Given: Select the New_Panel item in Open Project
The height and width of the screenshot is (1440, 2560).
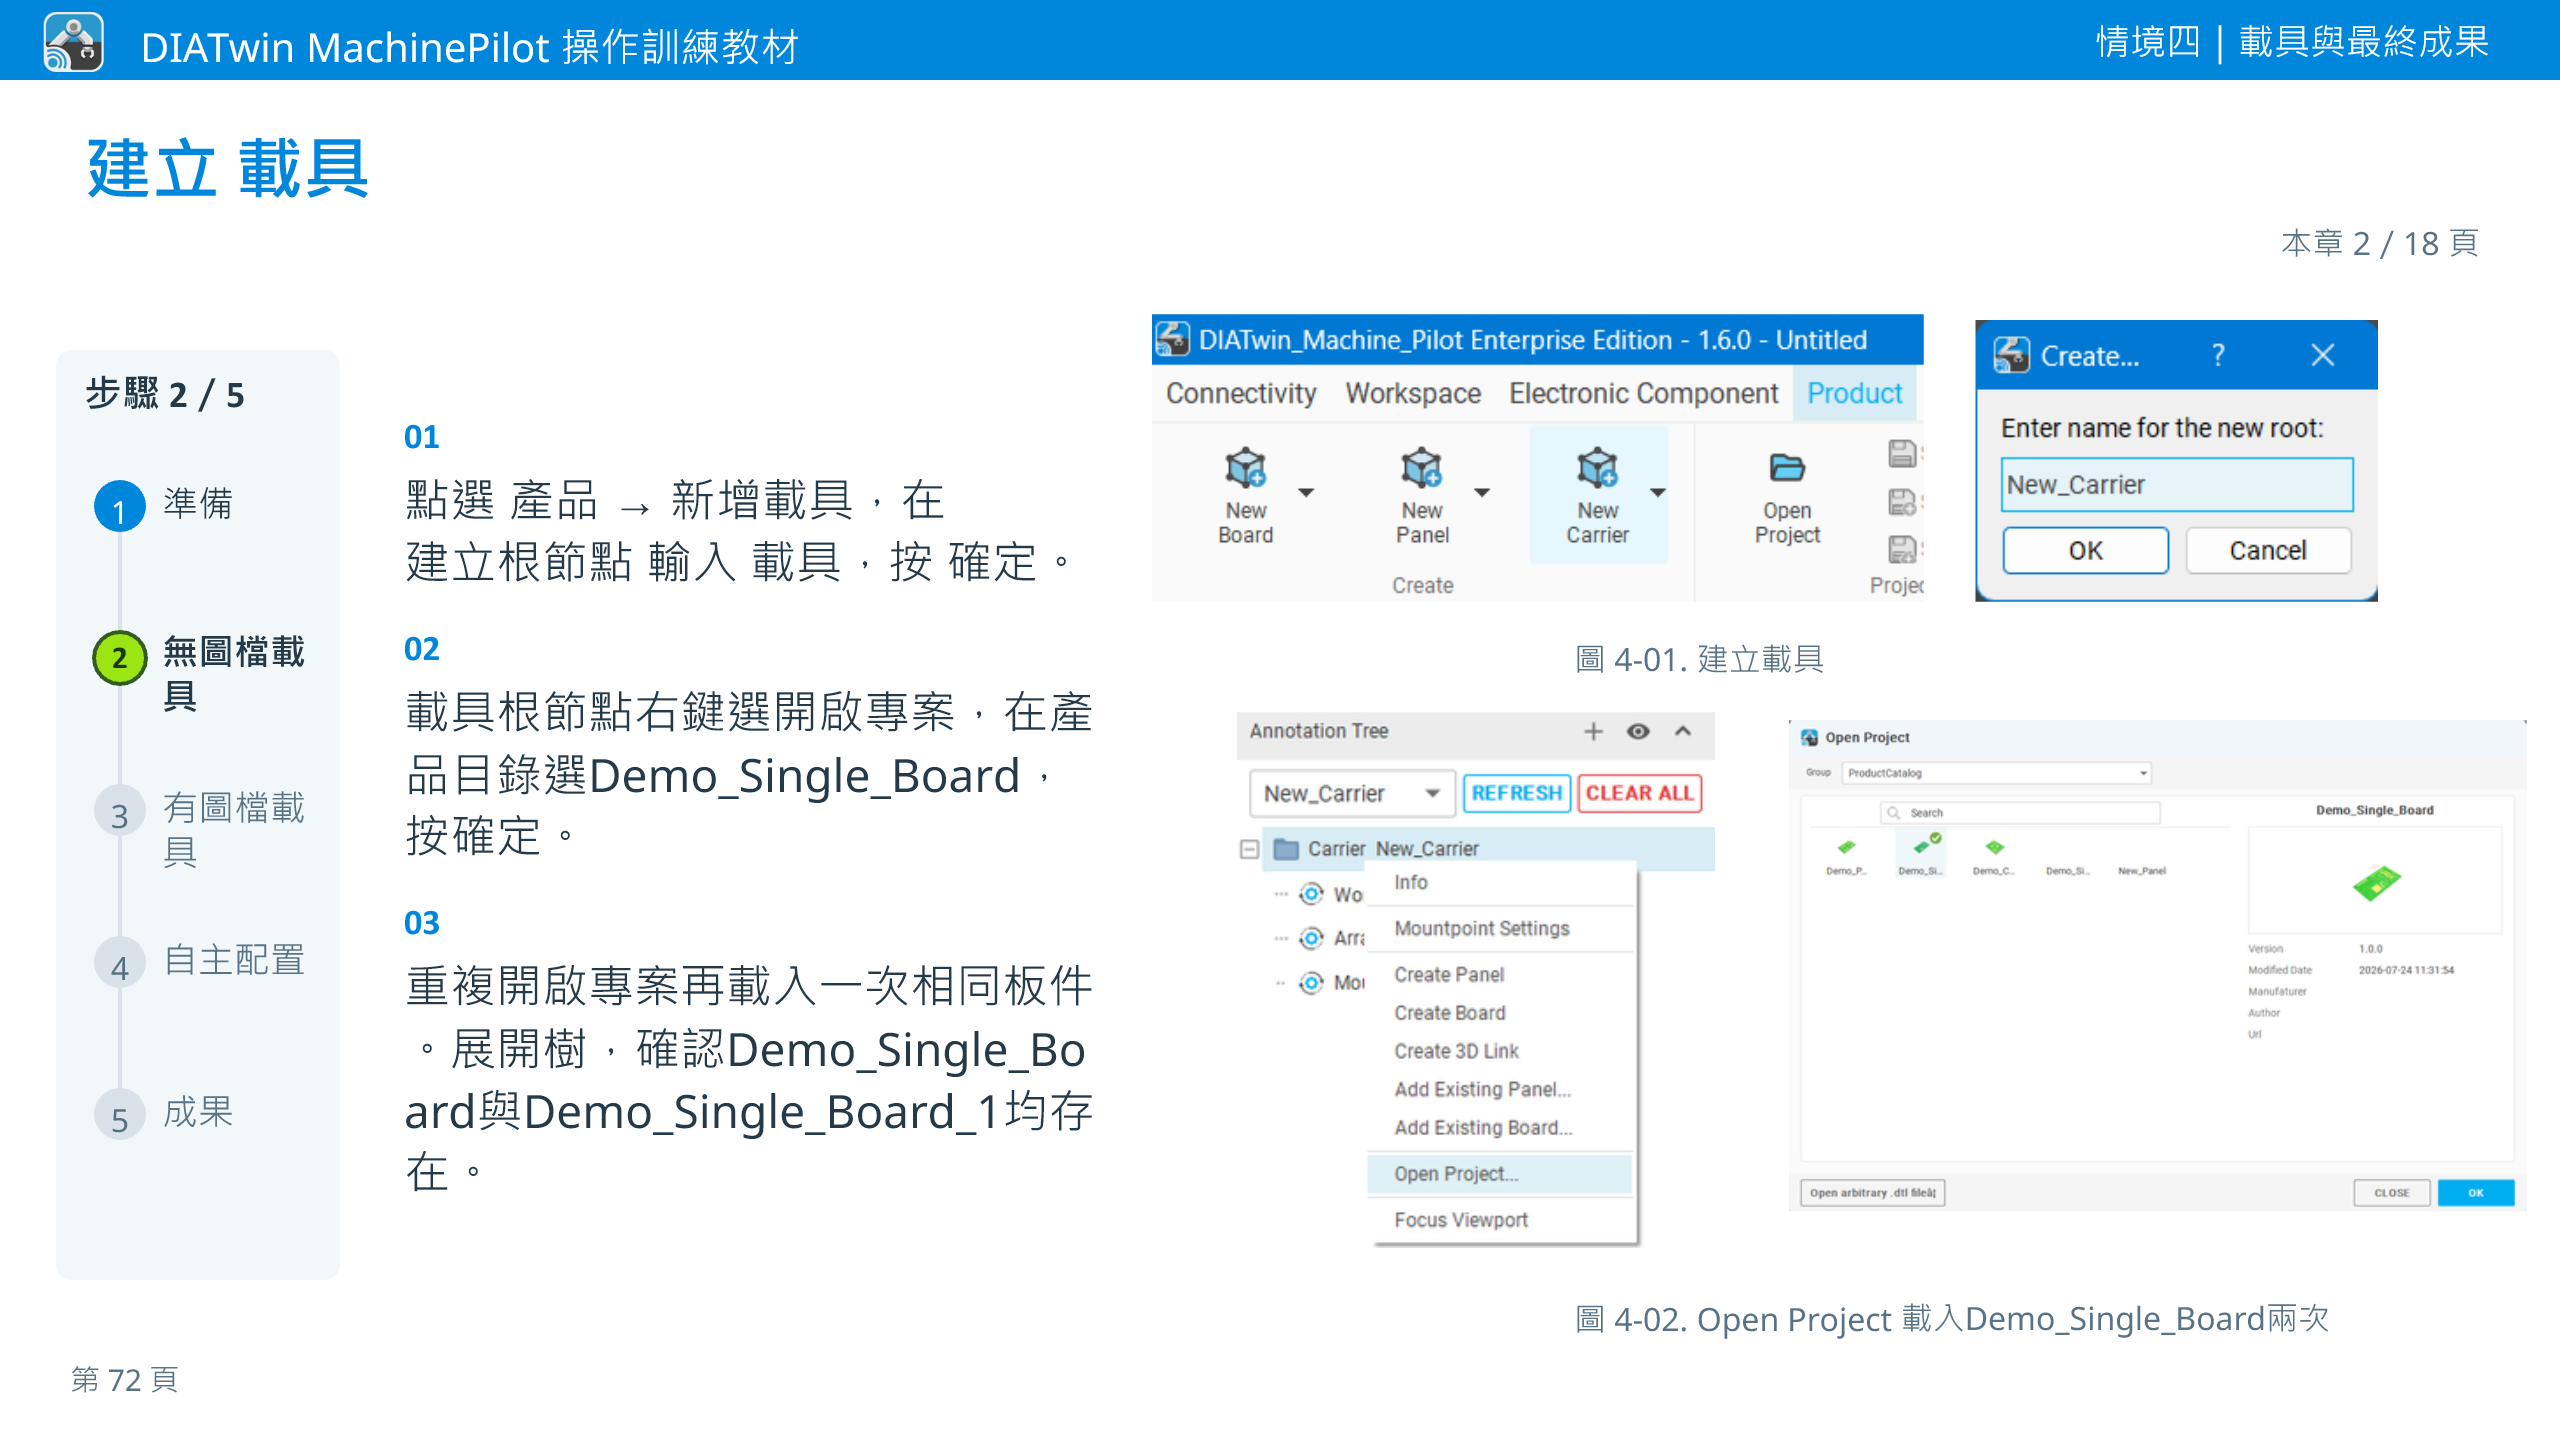Looking at the screenshot, I should [2142, 870].
